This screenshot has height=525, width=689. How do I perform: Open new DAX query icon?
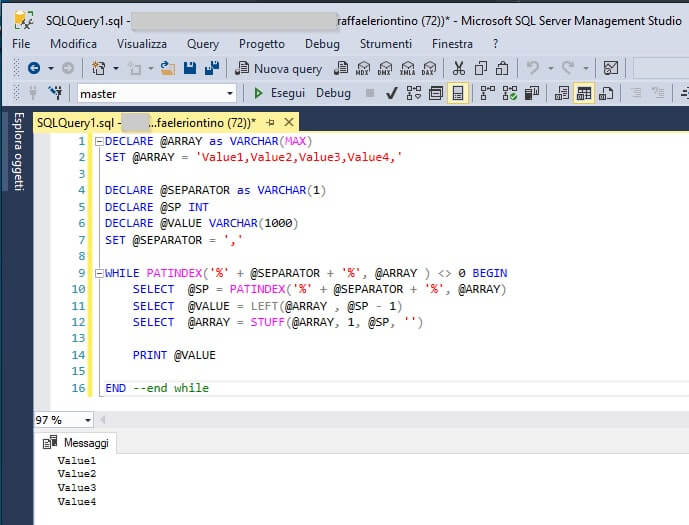[x=429, y=68]
